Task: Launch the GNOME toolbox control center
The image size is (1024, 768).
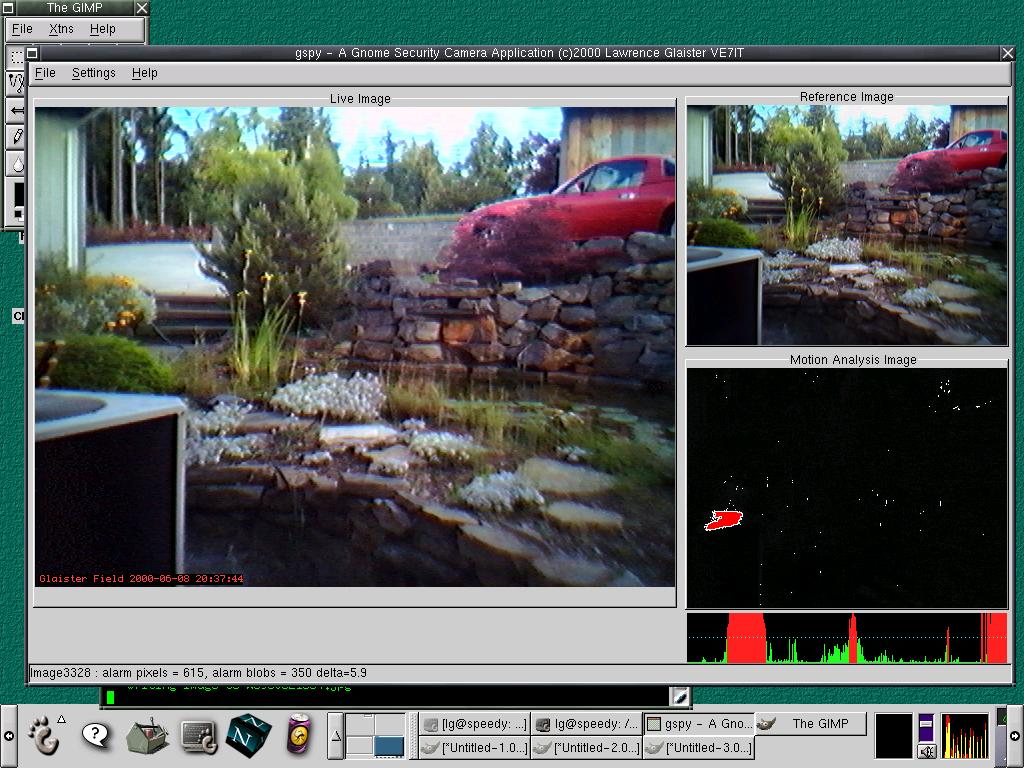Action: click(x=147, y=735)
